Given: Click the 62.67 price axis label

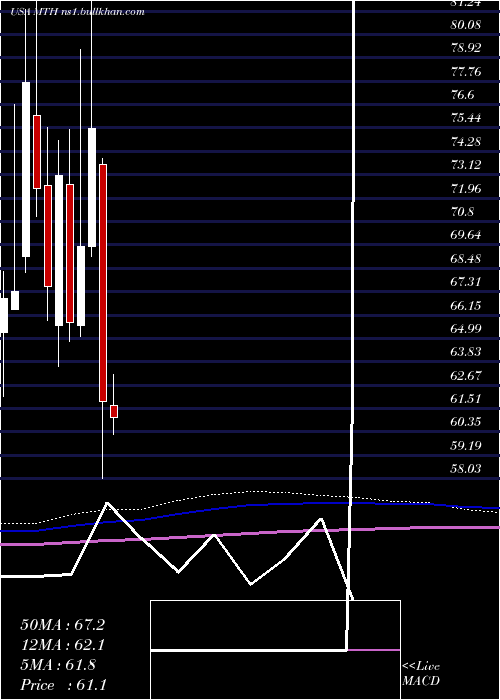Looking at the screenshot, I should [466, 375].
